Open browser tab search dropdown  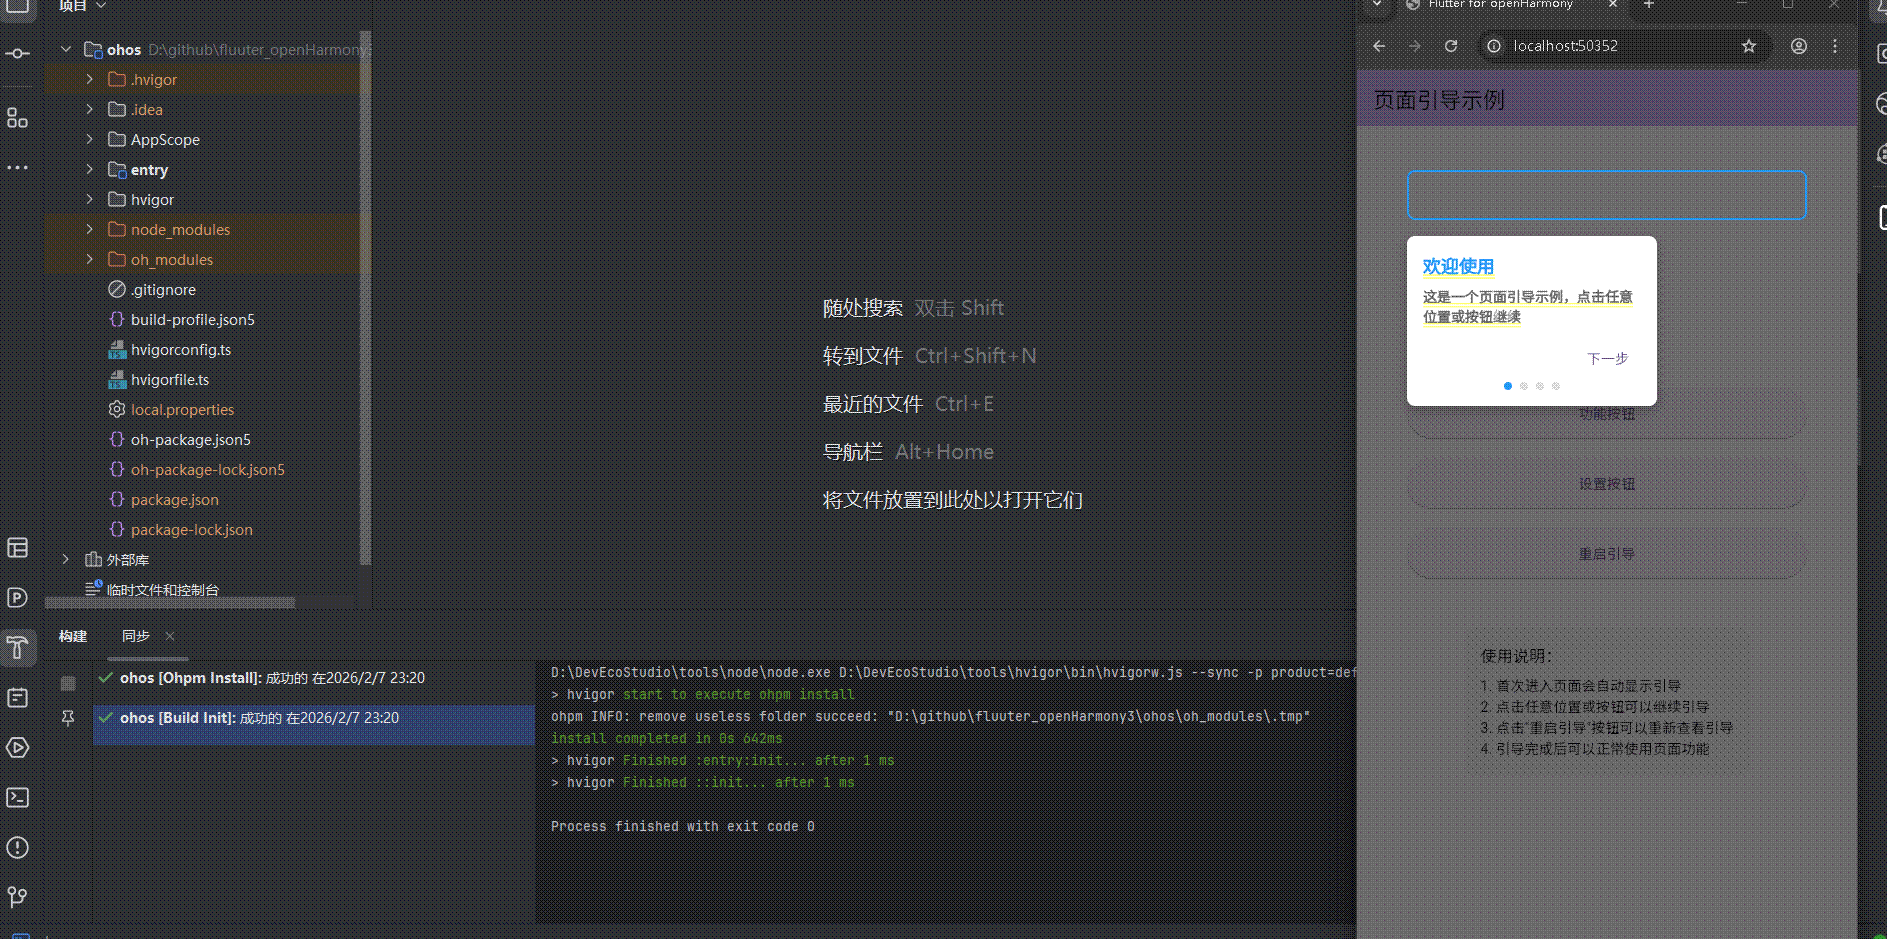tap(1377, 5)
